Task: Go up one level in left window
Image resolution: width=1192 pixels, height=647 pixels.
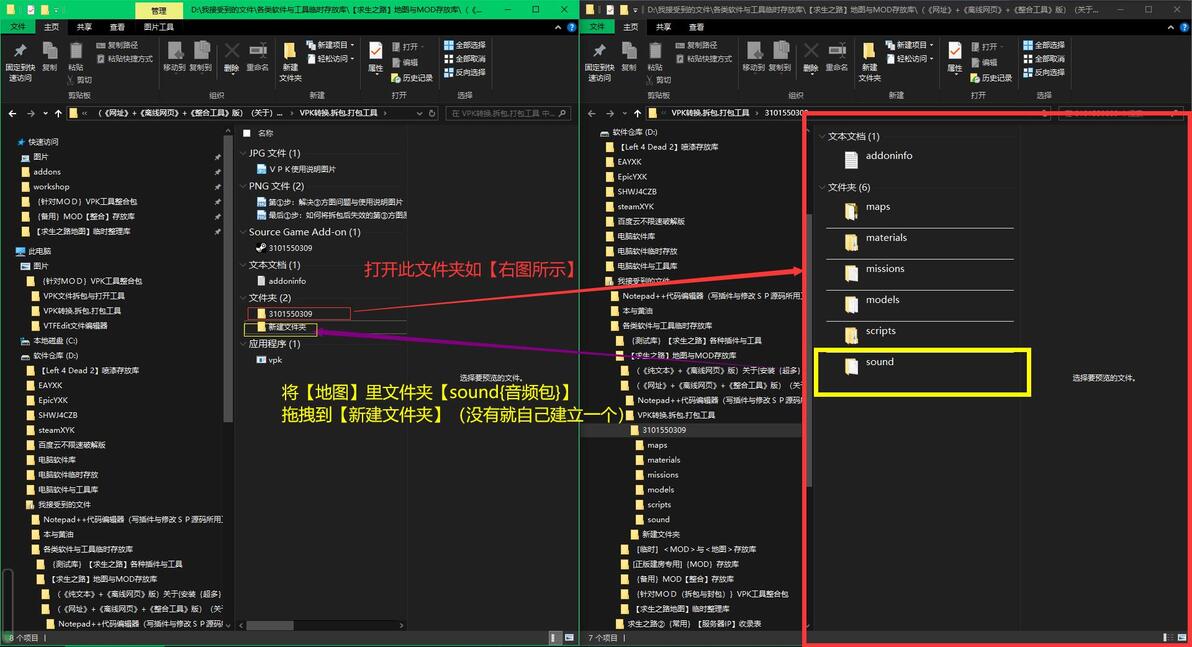Action: [58, 113]
